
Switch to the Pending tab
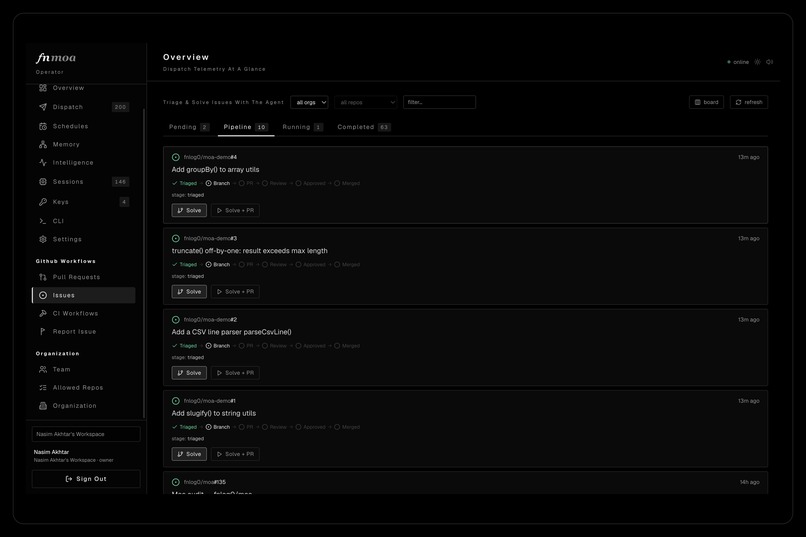click(189, 127)
